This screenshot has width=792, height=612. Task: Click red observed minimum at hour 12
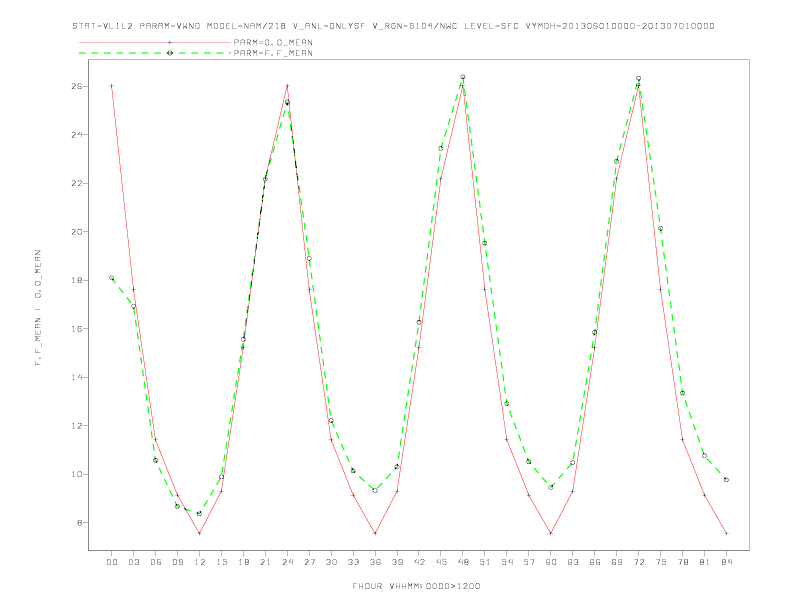[200, 533]
